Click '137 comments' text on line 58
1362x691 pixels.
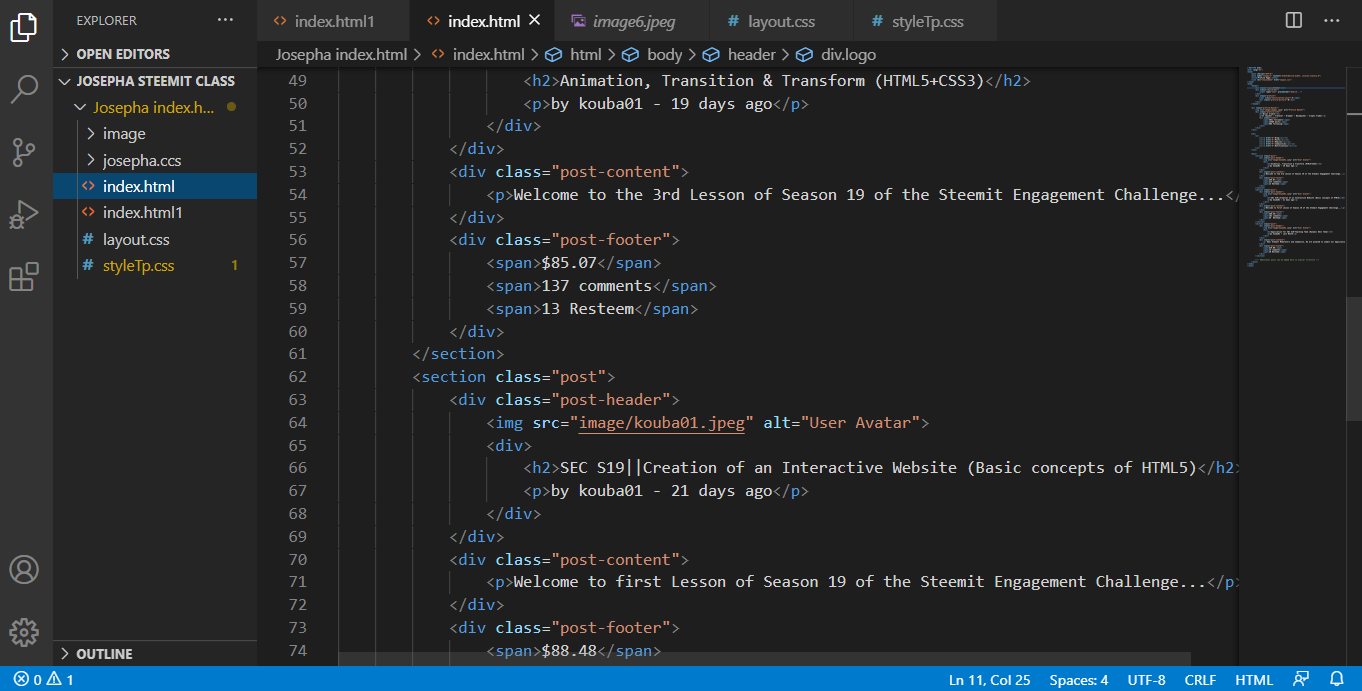(x=597, y=286)
